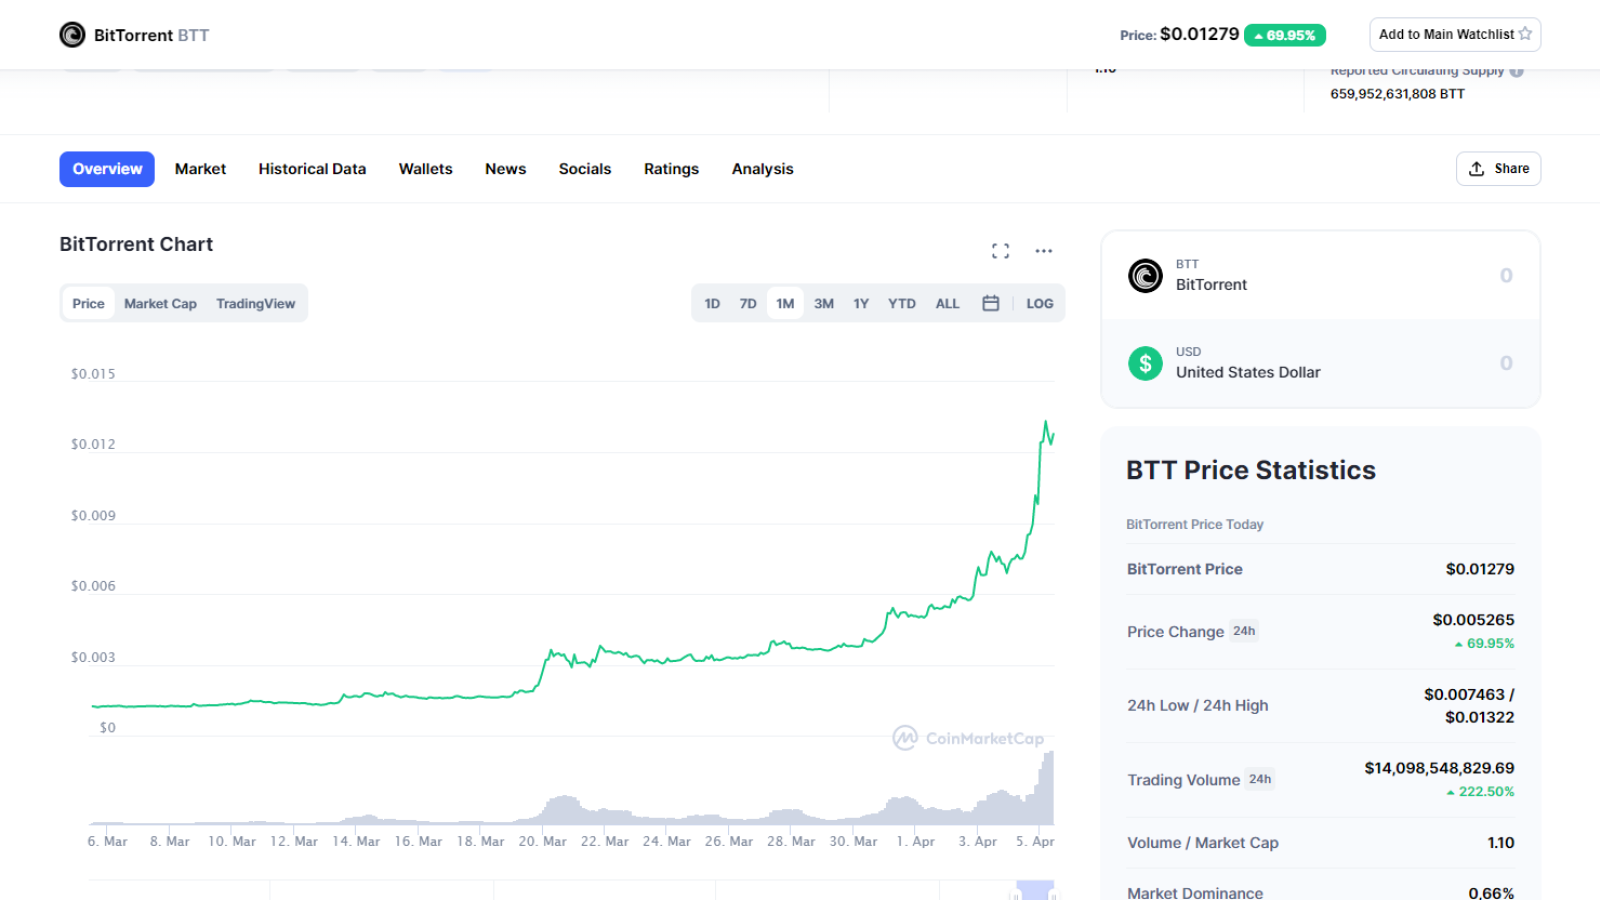Viewport: 1600px width, 900px height.
Task: Click BitTorrent Price value $0.01279 in statistics
Action: 1480,569
